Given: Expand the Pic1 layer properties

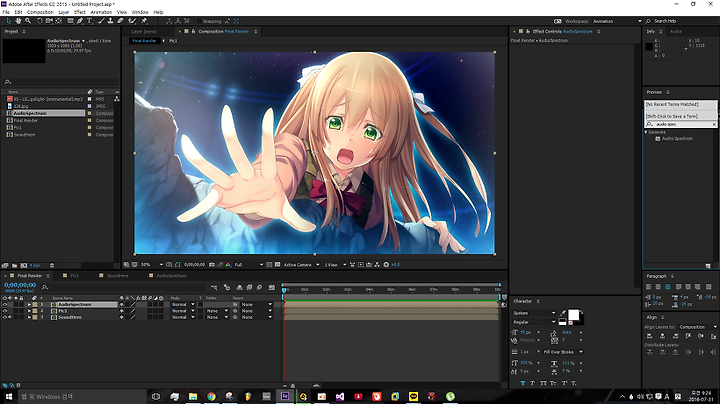Looking at the screenshot, I should click(x=29, y=311).
